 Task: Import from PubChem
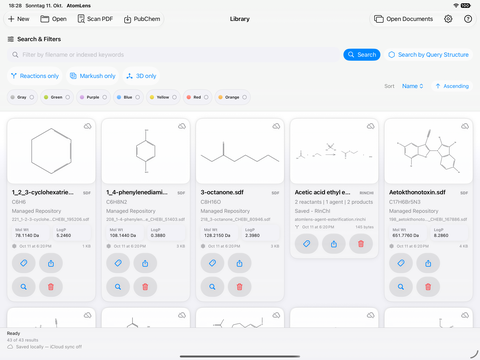142,19
